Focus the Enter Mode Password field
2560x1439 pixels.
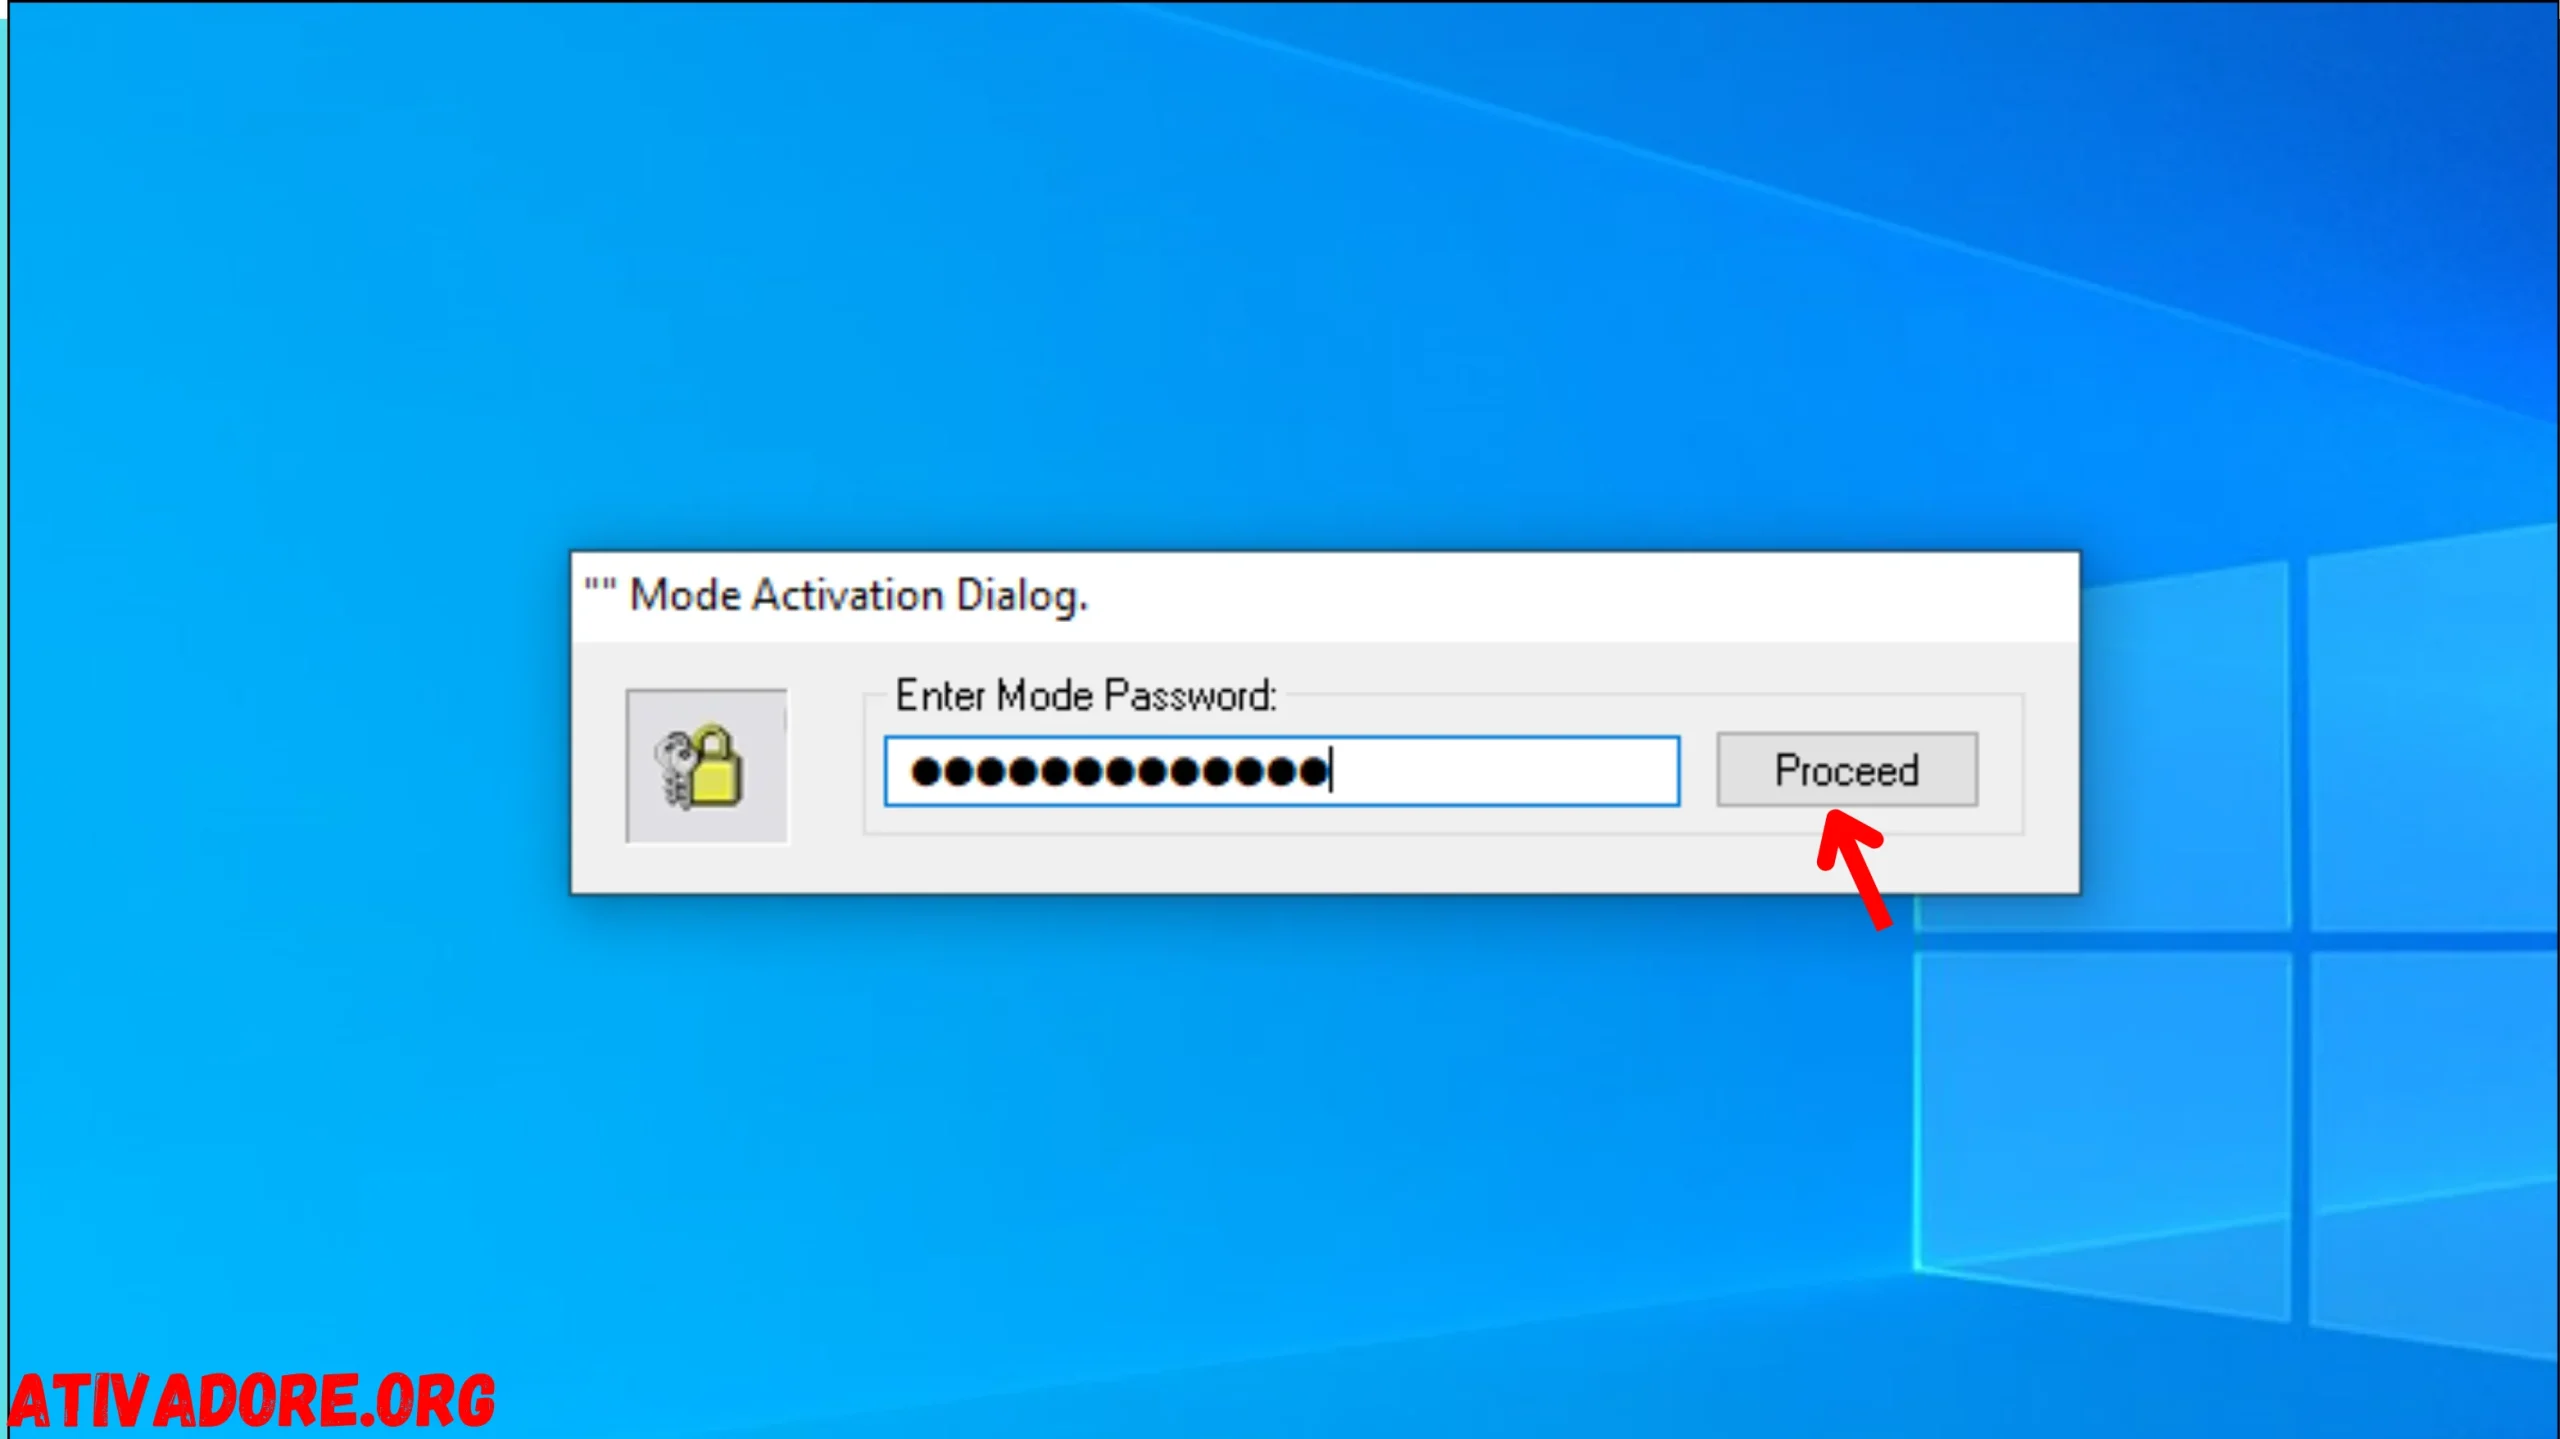pos(1281,771)
